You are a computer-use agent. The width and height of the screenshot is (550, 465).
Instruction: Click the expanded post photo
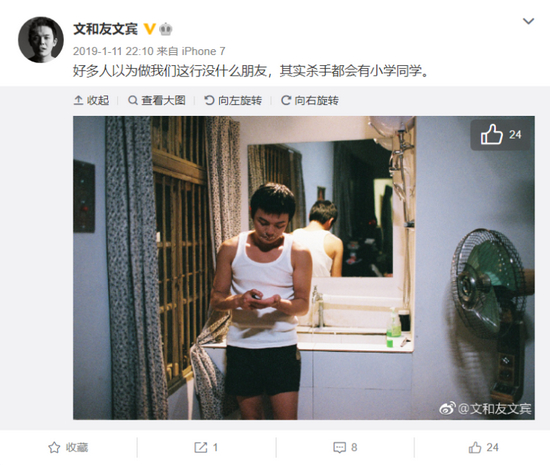304,268
